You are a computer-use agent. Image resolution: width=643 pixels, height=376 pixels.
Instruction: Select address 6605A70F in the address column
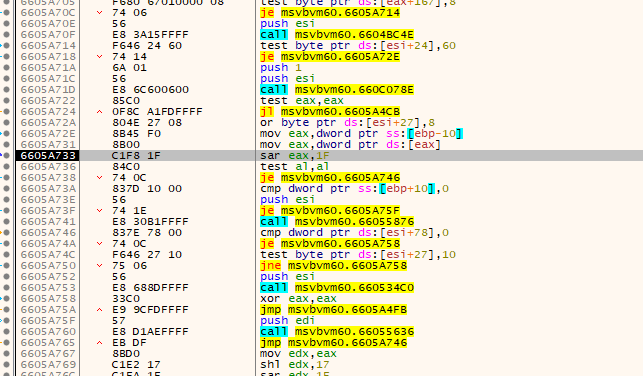[x=48, y=34]
